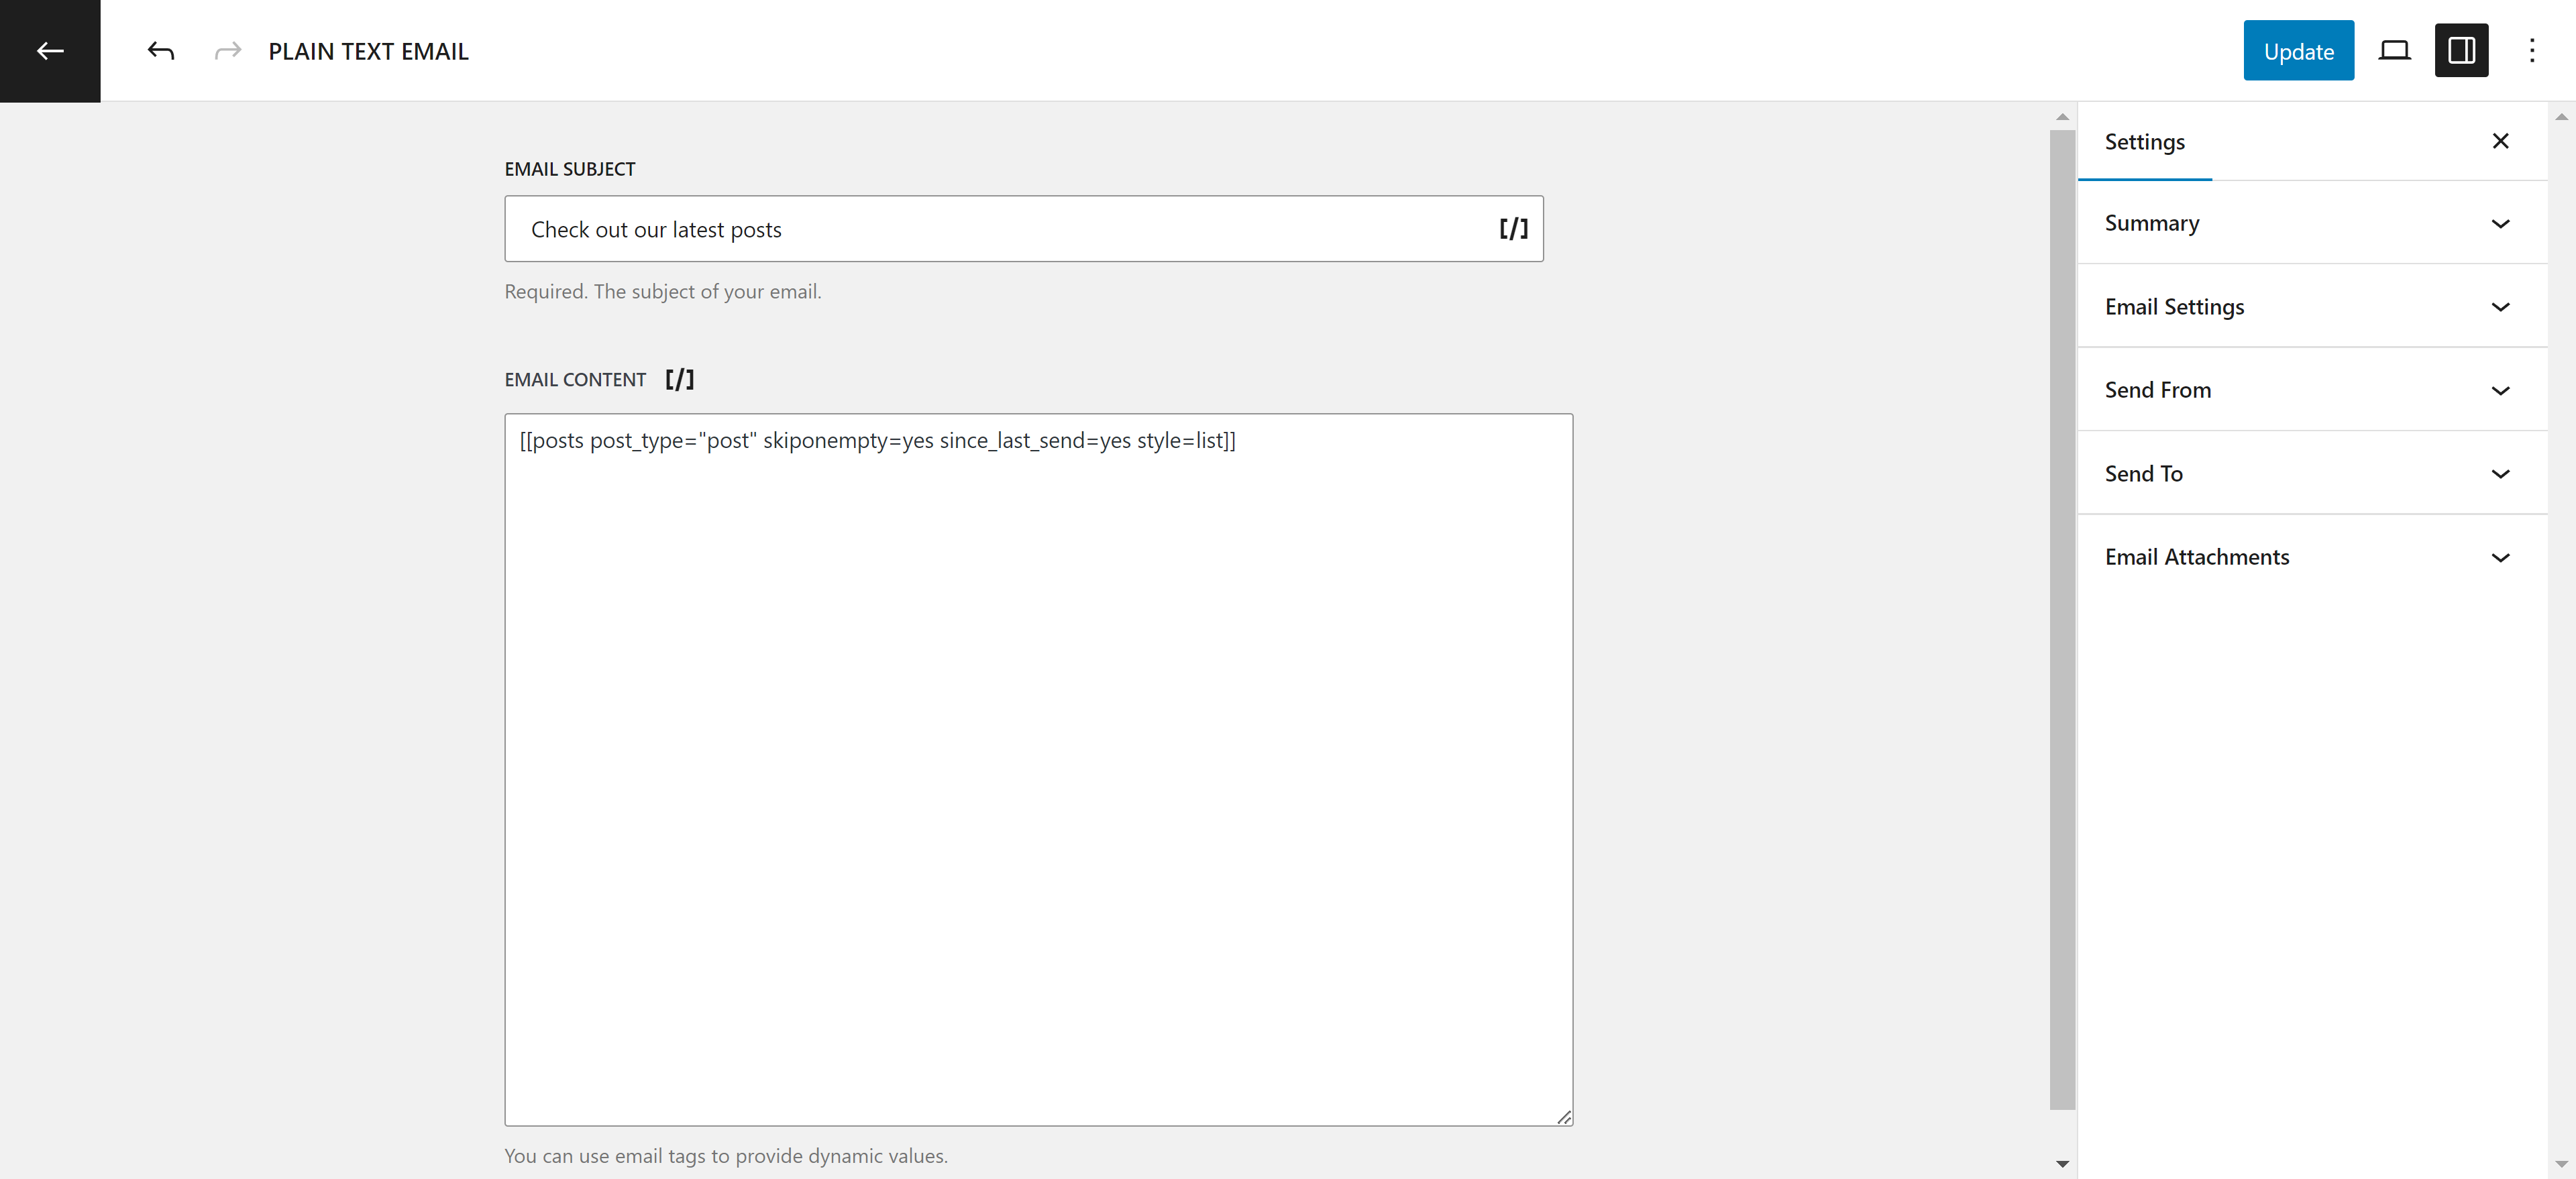The image size is (2576, 1179).
Task: Click inside the email content textarea
Action: pyautogui.click(x=1038, y=770)
